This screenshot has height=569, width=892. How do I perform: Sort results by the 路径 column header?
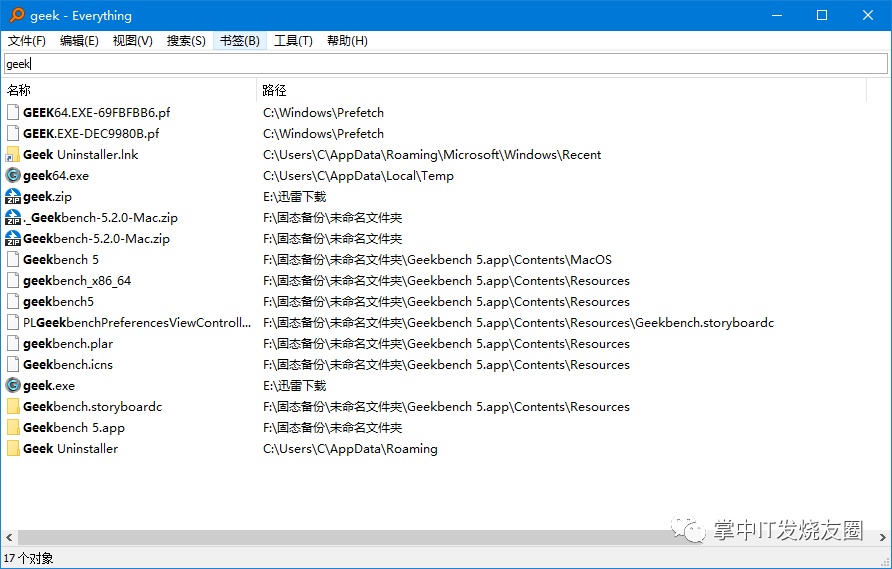click(561, 90)
